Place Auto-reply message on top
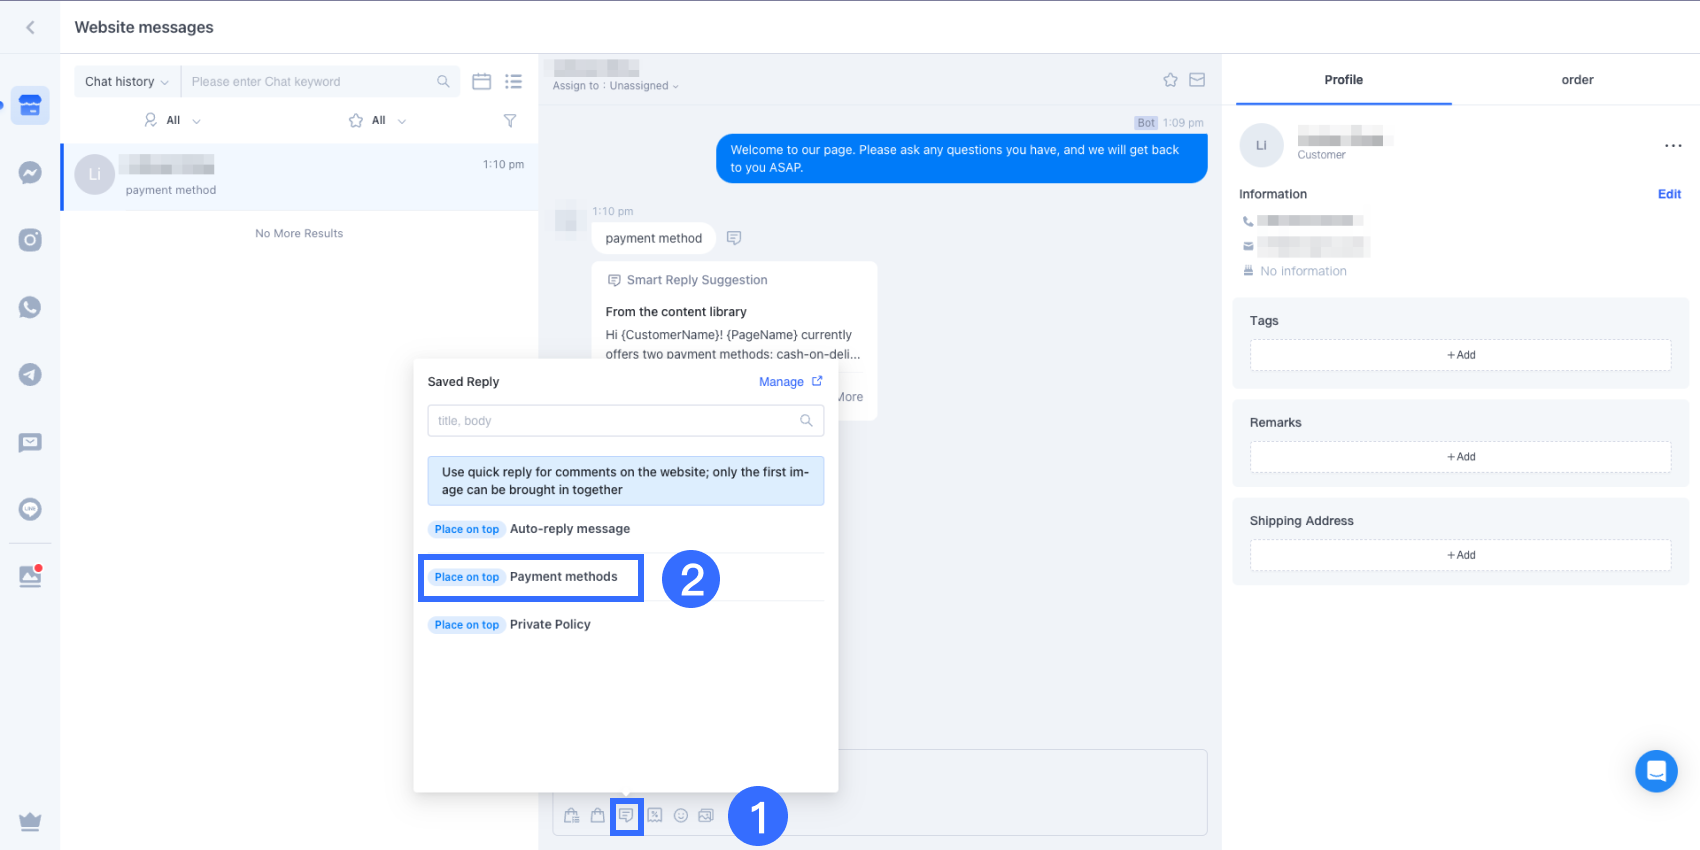Viewport: 1700px width, 850px height. pyautogui.click(x=467, y=529)
